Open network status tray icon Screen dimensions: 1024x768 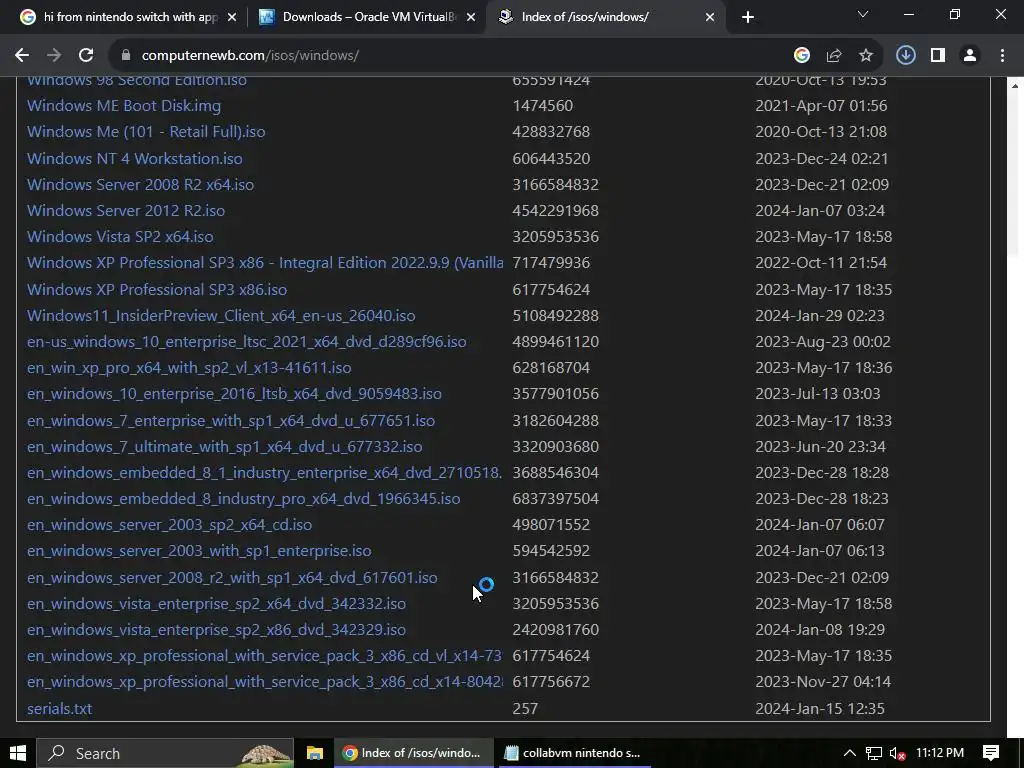873,753
